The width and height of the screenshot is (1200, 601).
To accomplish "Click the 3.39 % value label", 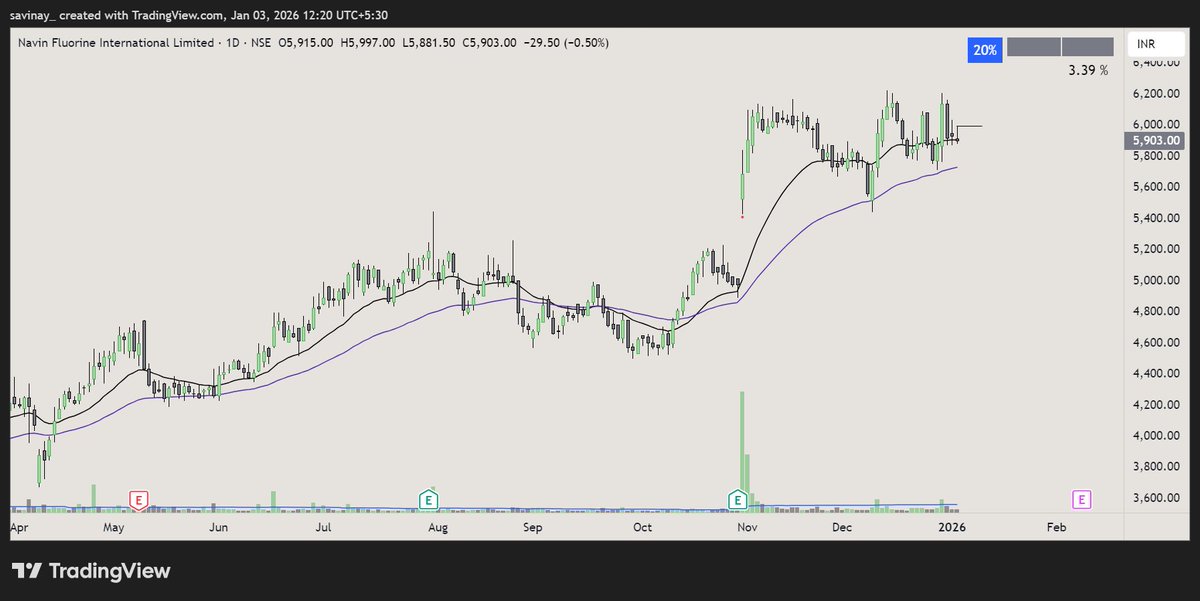I will [x=1089, y=70].
